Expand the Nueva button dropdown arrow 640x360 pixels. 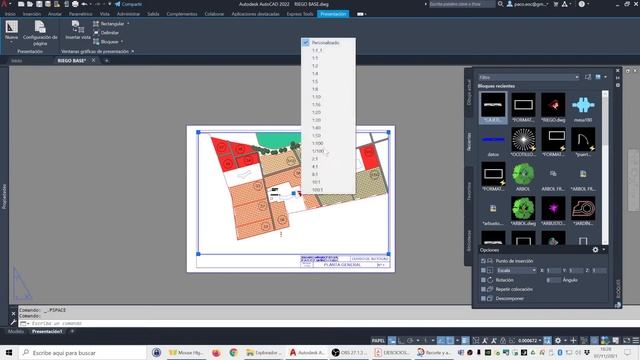tap(11, 42)
